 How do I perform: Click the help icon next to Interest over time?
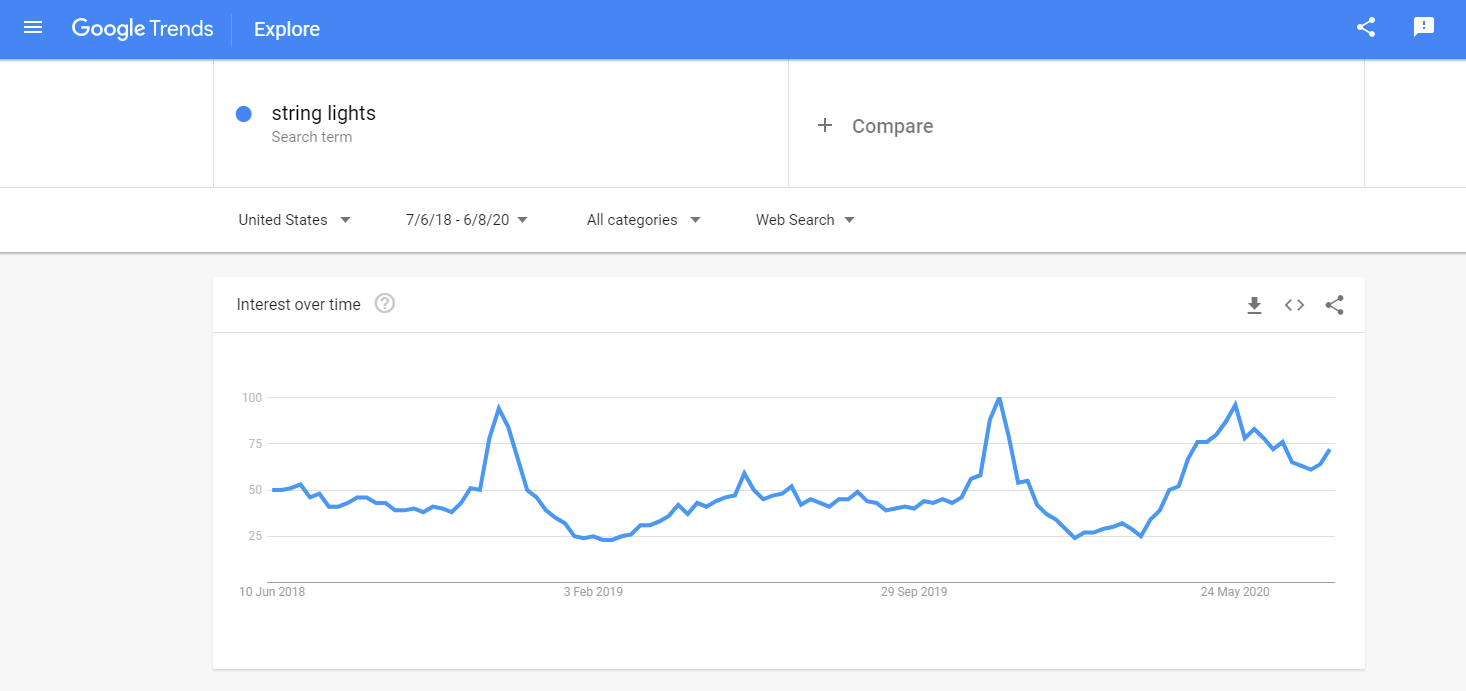(385, 303)
